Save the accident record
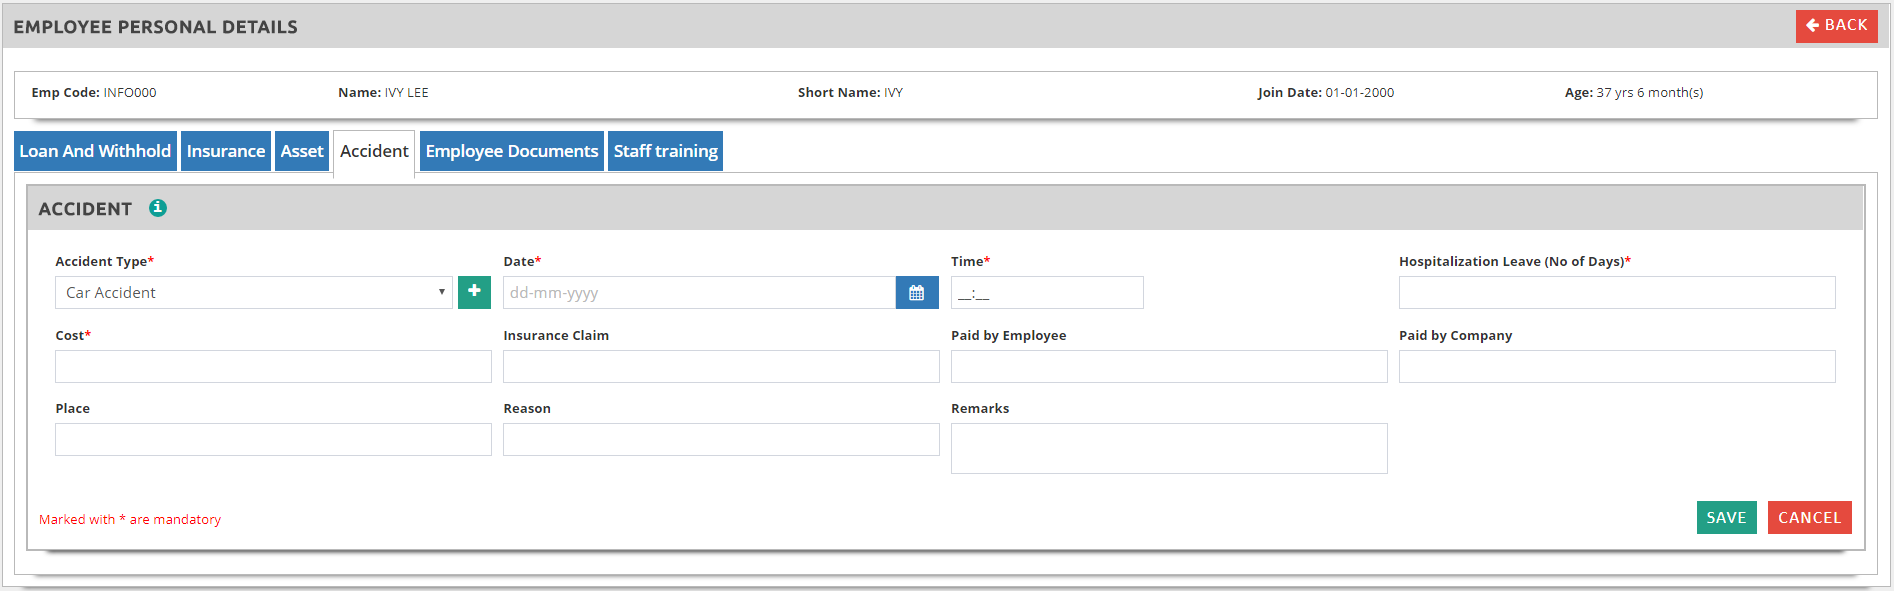Screen dimensions: 1894x591 (x=1726, y=518)
